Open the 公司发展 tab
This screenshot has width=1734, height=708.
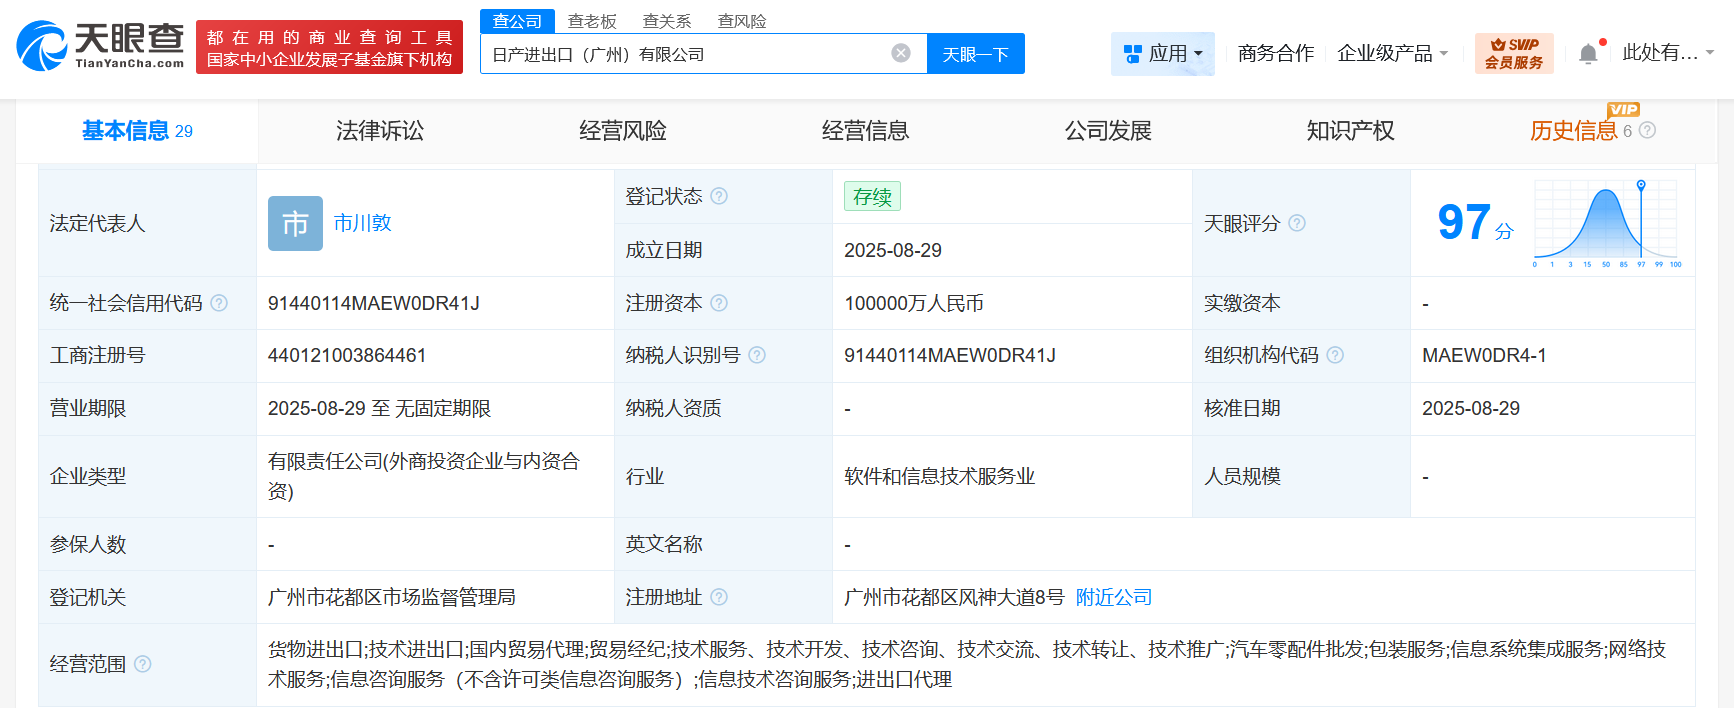(x=1108, y=131)
